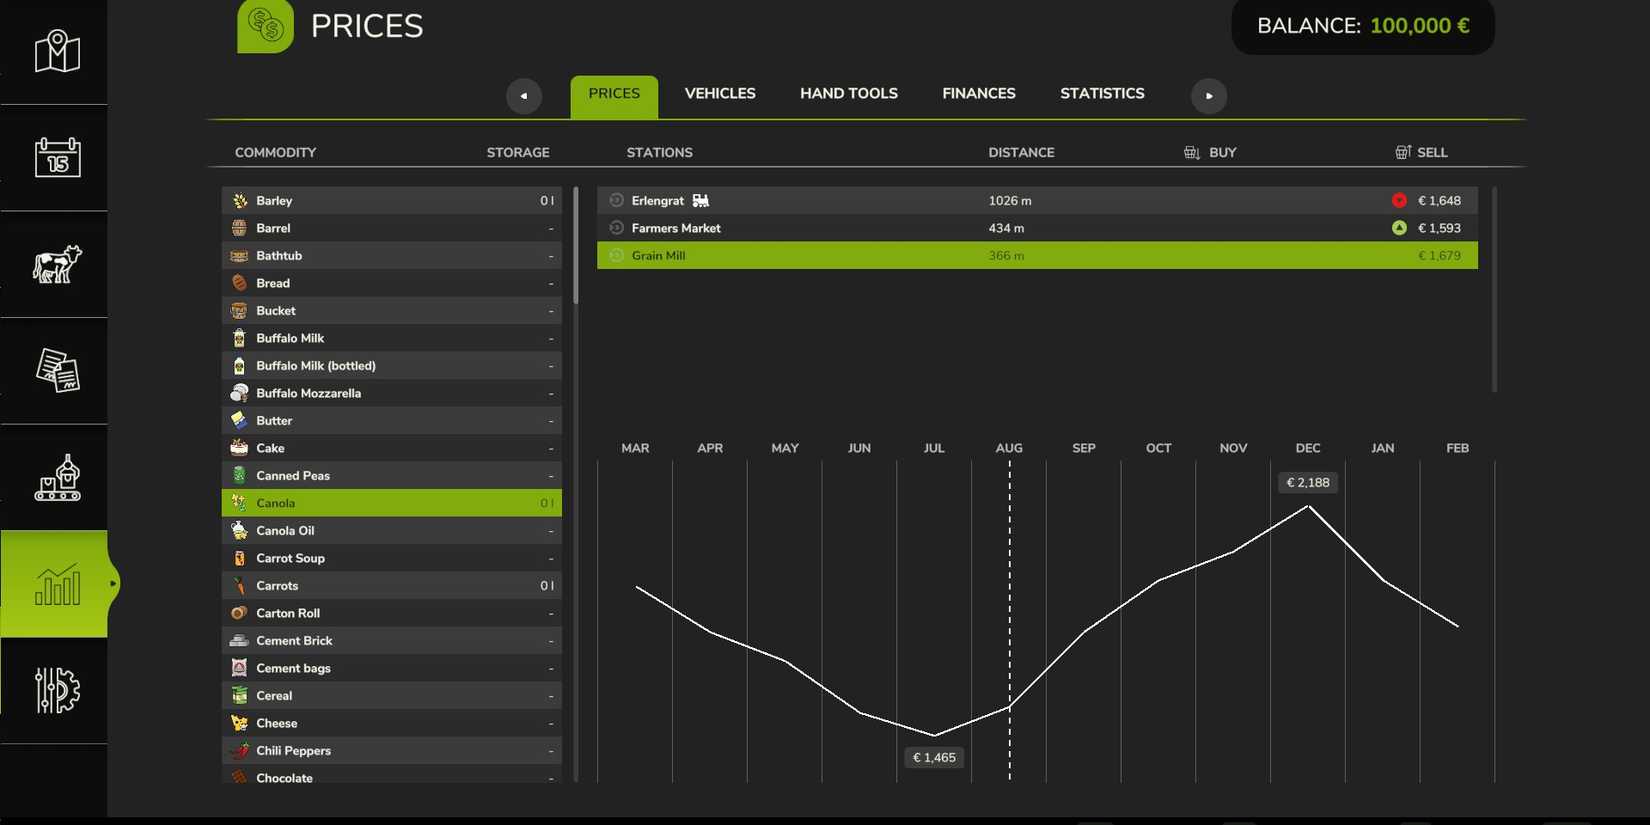Open the production factory icon
Image resolution: width=1650 pixels, height=825 pixels.
pyautogui.click(x=57, y=478)
